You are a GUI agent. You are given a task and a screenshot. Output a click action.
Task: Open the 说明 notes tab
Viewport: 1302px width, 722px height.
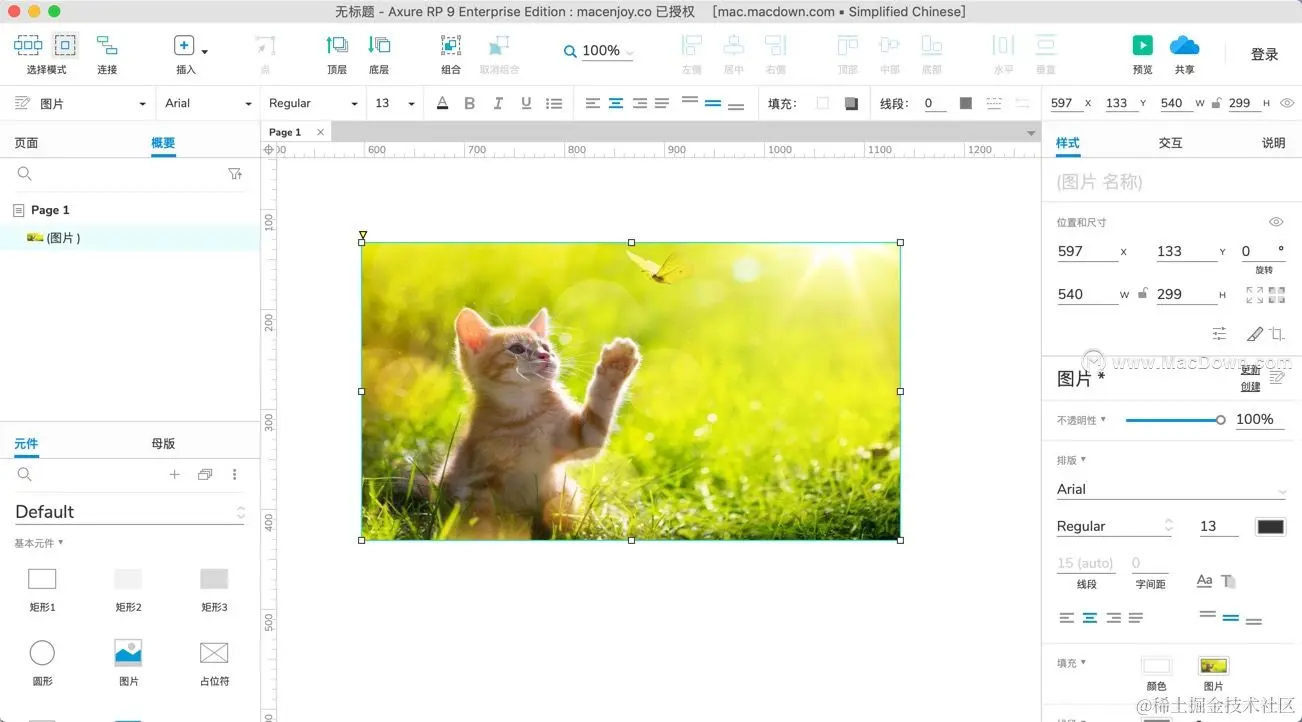(1273, 143)
